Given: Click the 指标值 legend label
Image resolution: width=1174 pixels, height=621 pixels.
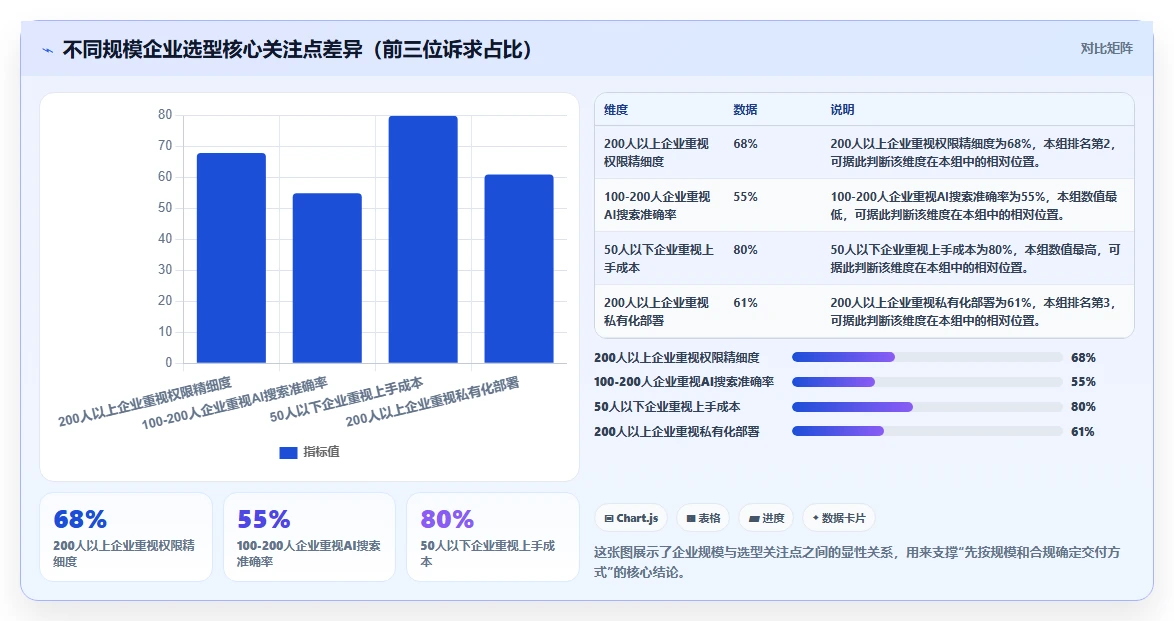Looking at the screenshot, I should 321,452.
